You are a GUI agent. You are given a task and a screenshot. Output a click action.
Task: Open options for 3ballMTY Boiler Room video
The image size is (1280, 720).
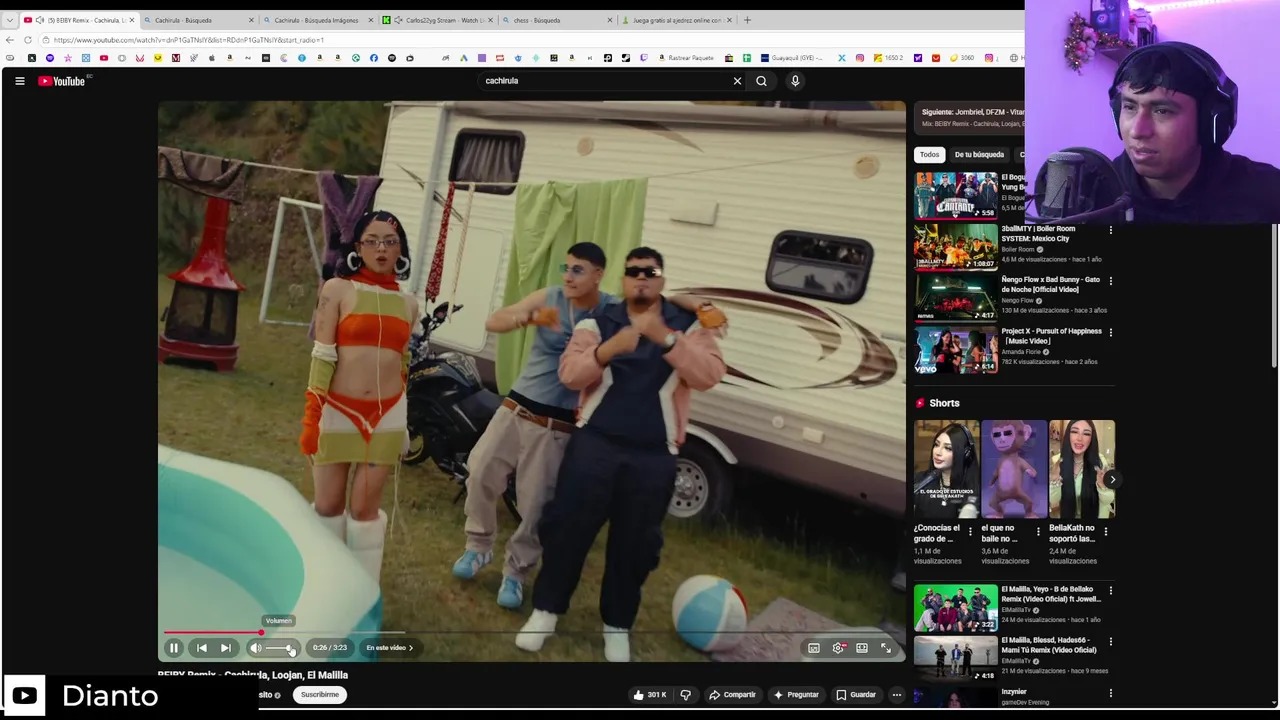pos(1110,230)
